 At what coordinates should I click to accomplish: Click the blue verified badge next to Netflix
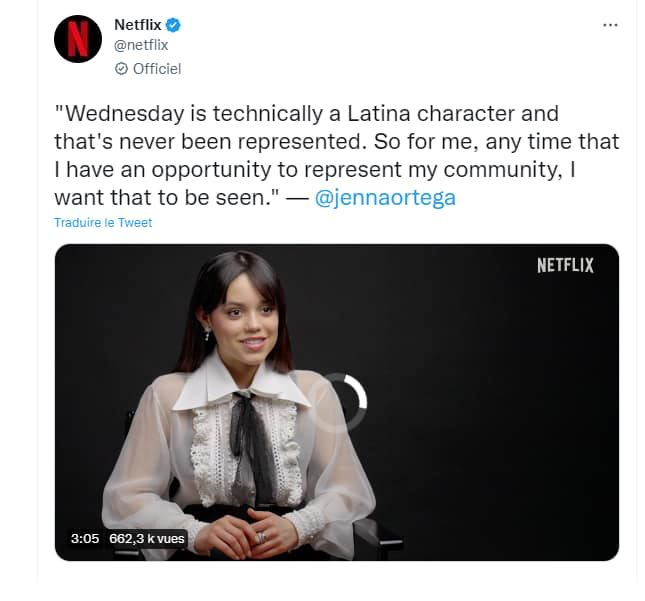[173, 25]
